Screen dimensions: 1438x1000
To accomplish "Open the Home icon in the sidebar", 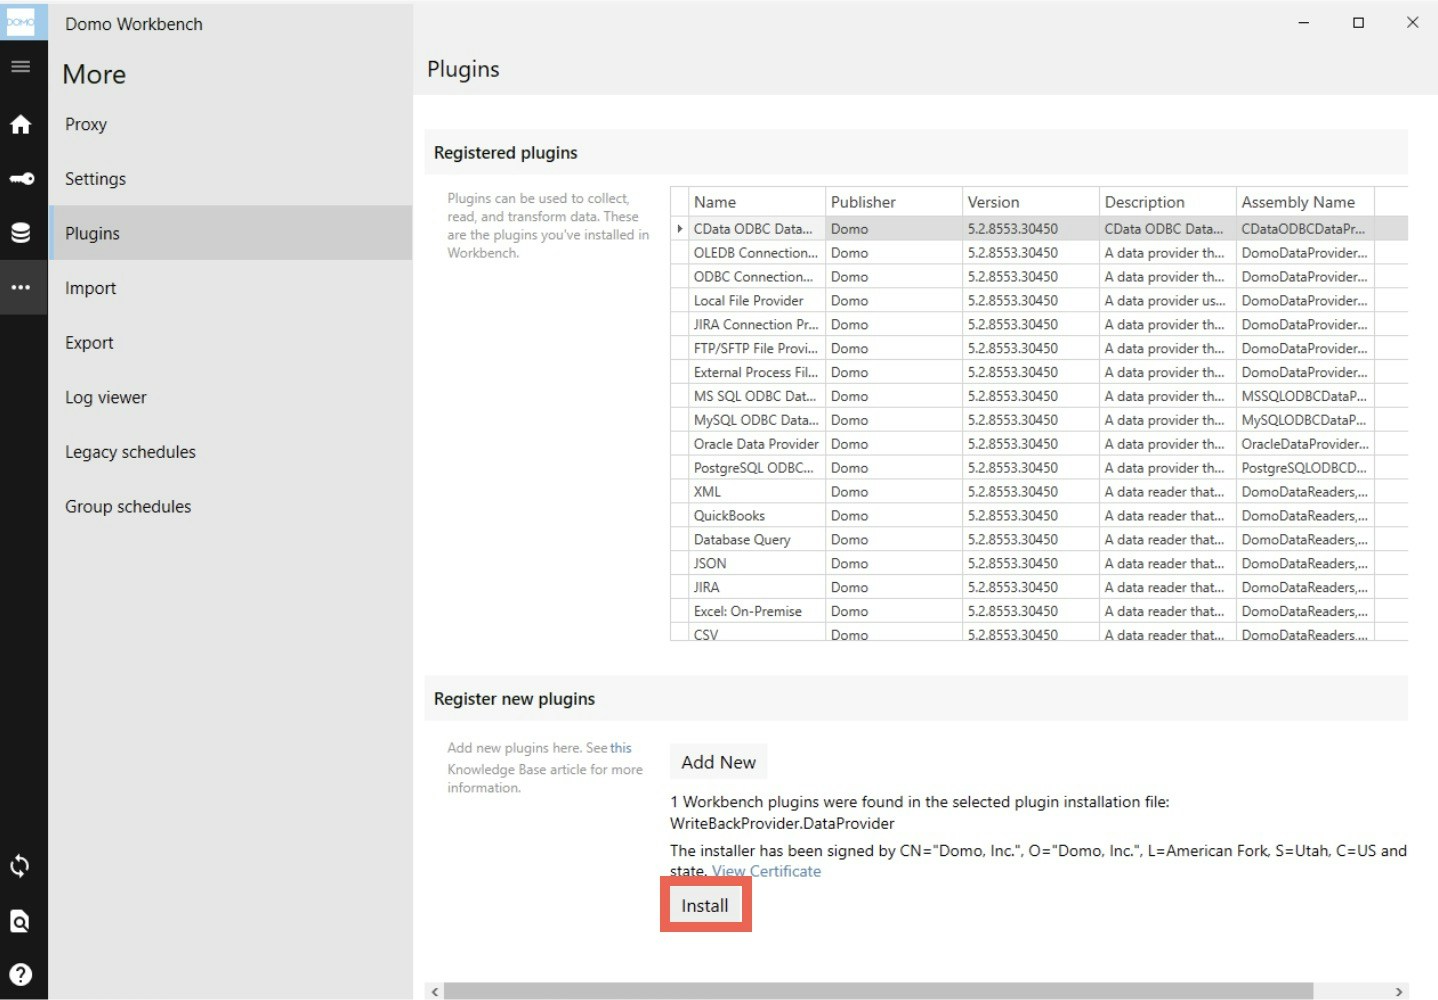I will pyautogui.click(x=21, y=124).
